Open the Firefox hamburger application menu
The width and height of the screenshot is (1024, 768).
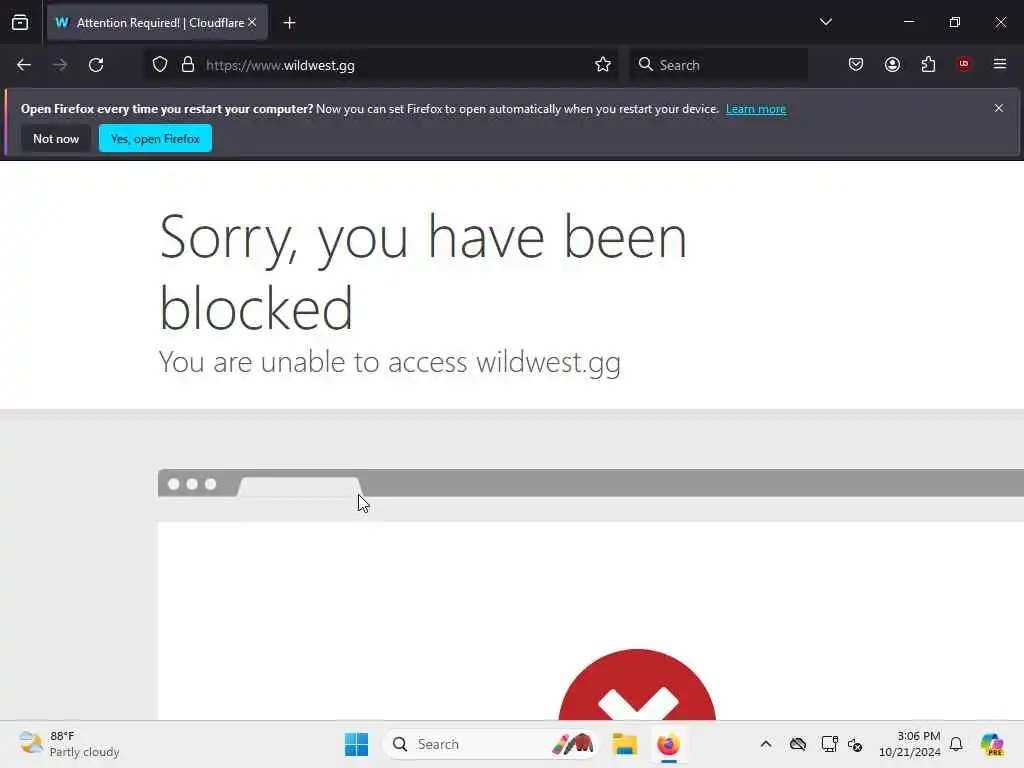point(999,64)
